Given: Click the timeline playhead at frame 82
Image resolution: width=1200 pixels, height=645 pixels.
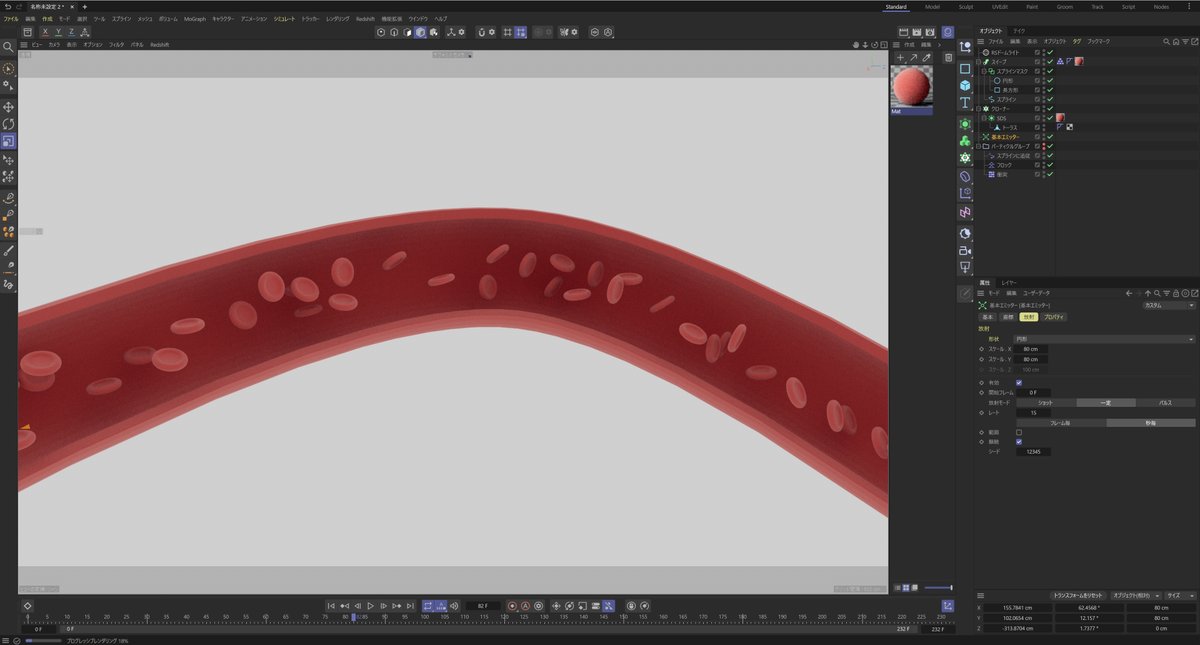Looking at the screenshot, I should point(352,617).
